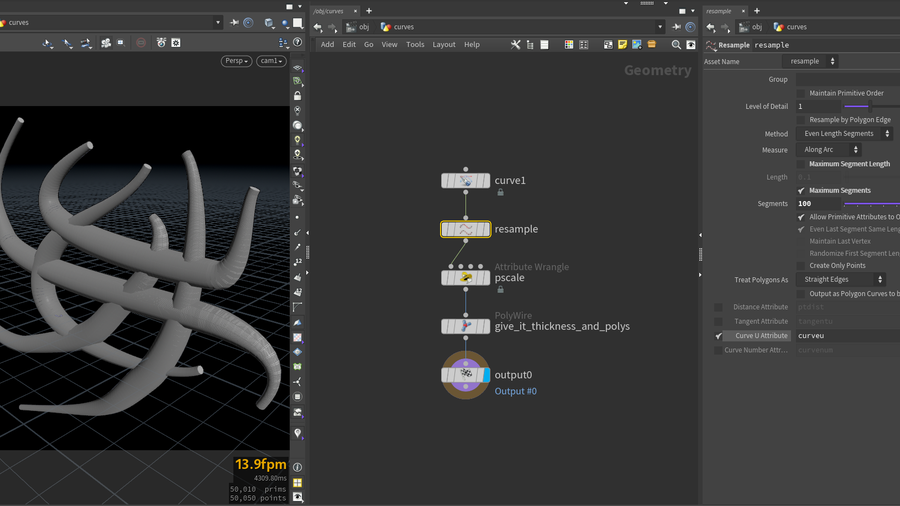This screenshot has width=900, height=506.
Task: Enable Create Only Points checkbox
Action: coord(801,265)
